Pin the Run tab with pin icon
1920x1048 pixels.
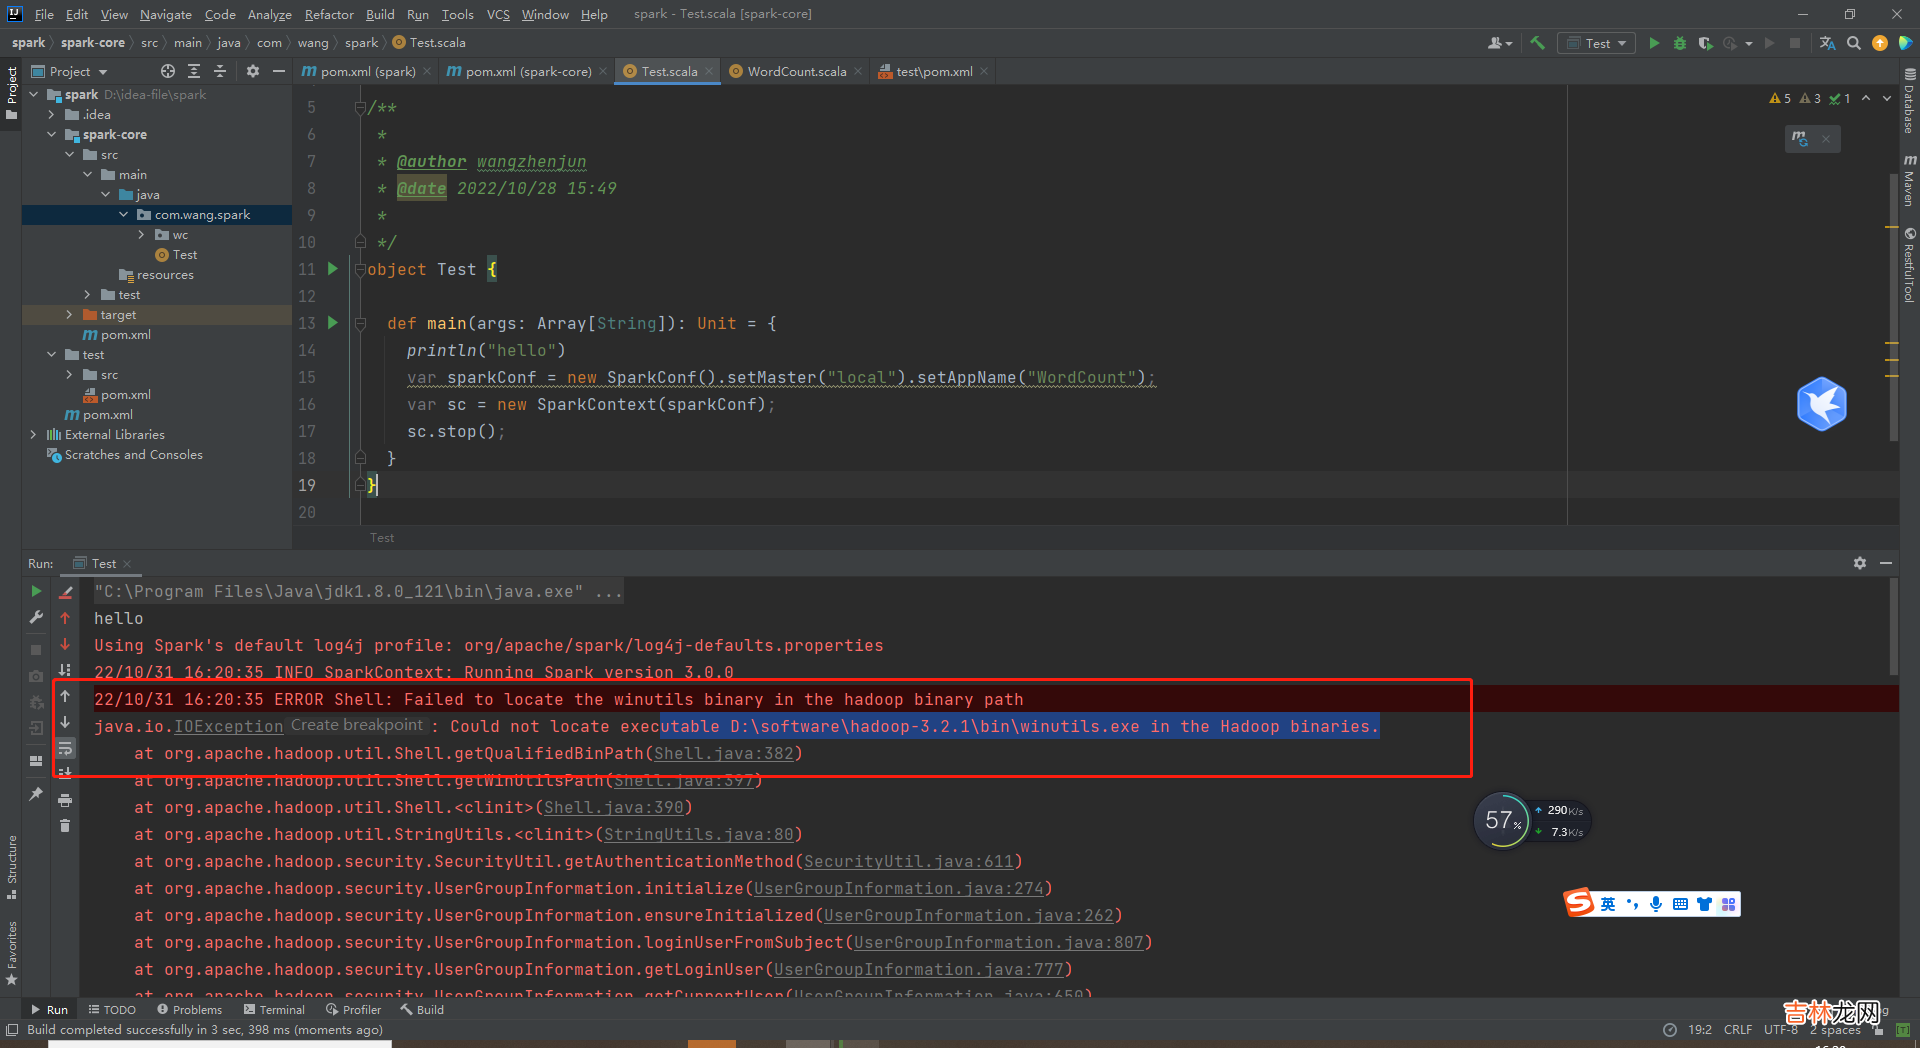(x=36, y=794)
